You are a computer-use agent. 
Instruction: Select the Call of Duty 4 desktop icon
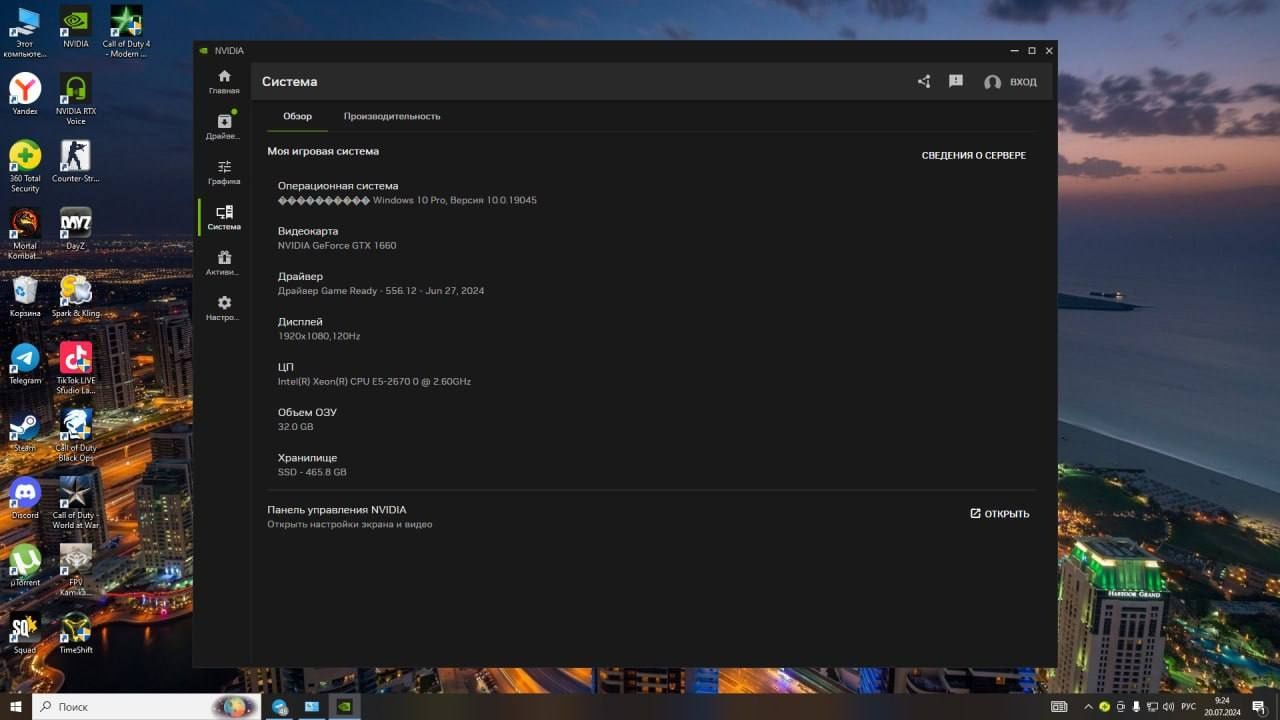[126, 32]
